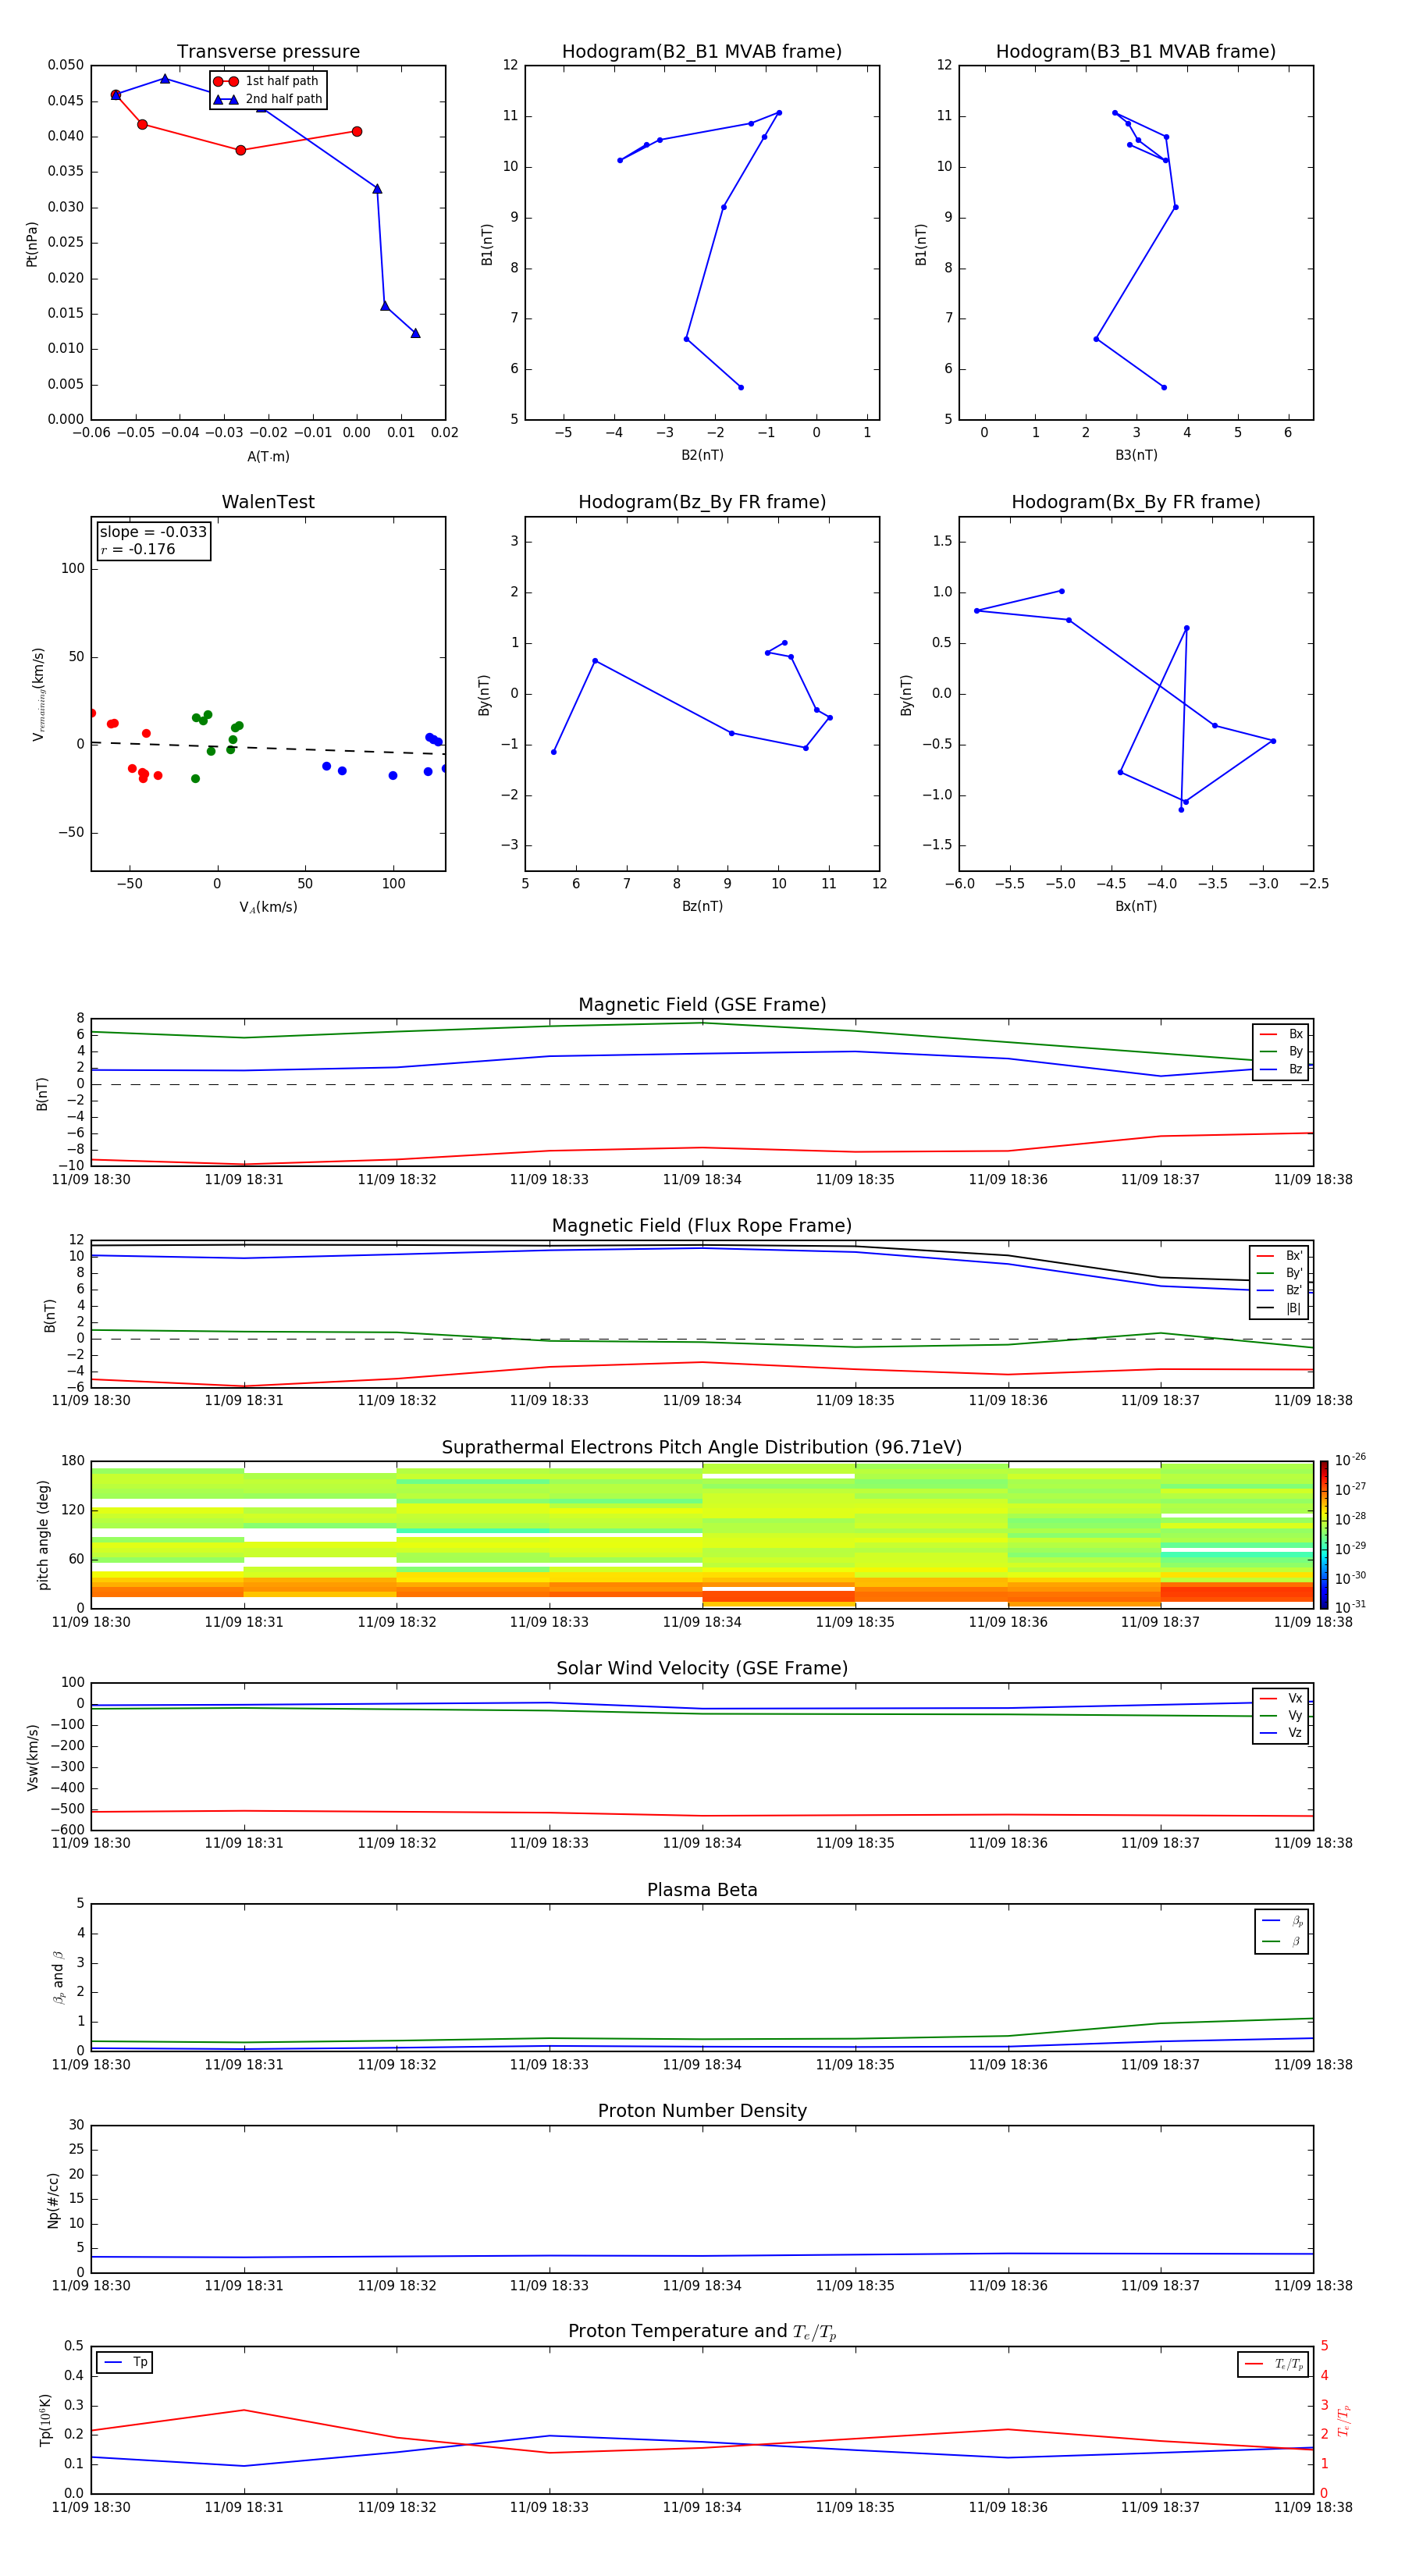Image resolution: width=1405 pixels, height=2576 pixels.
Task: Click the "V_remaining(km/s)" y-axis label
Action: pos(39,694)
